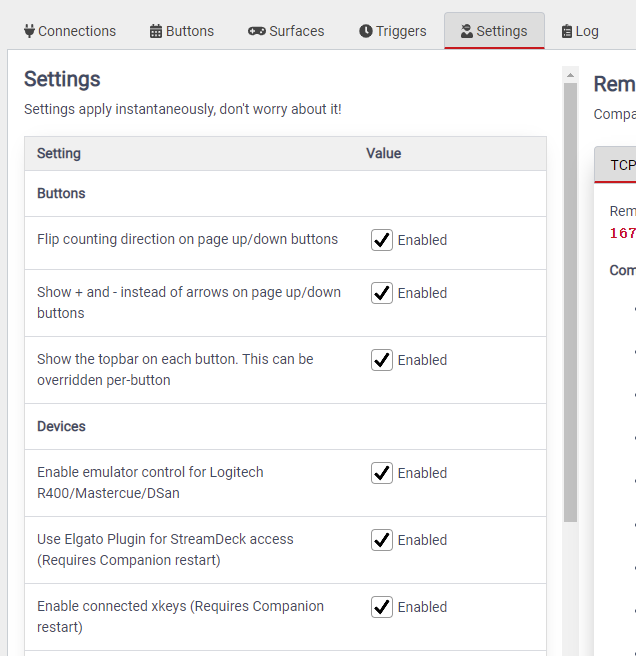Click the settings panel vertical scrollbar

pos(570,300)
